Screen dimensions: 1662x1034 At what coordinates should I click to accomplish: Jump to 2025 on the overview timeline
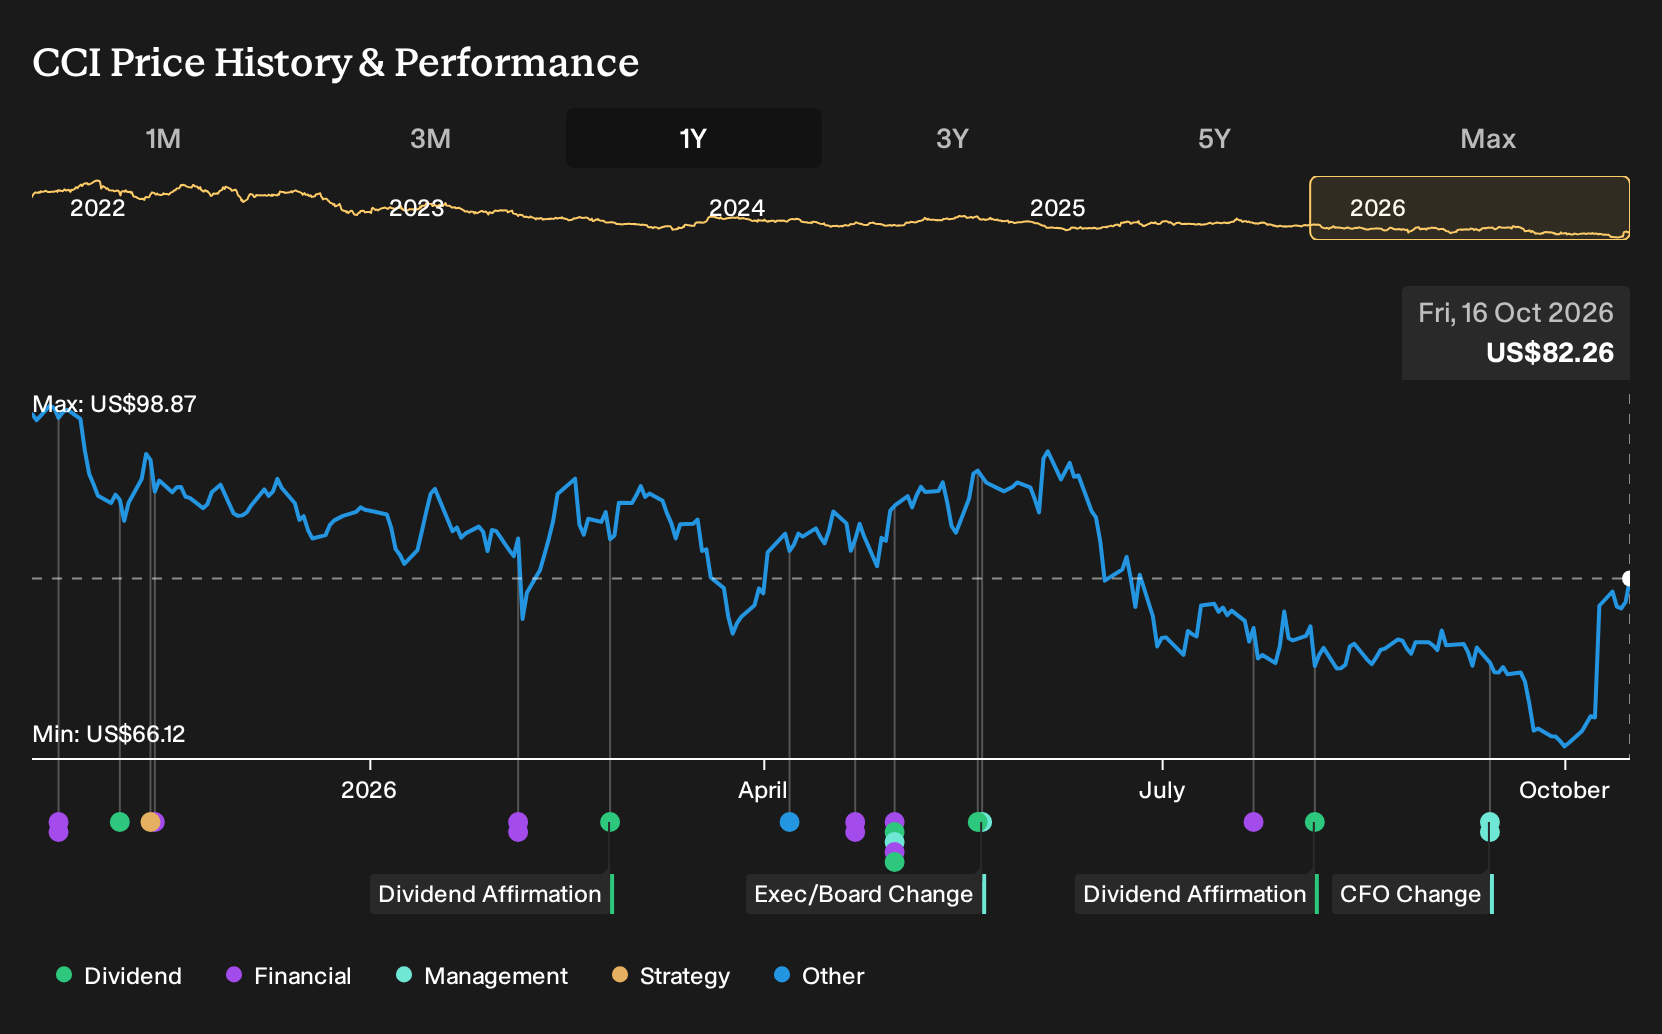click(x=1057, y=208)
